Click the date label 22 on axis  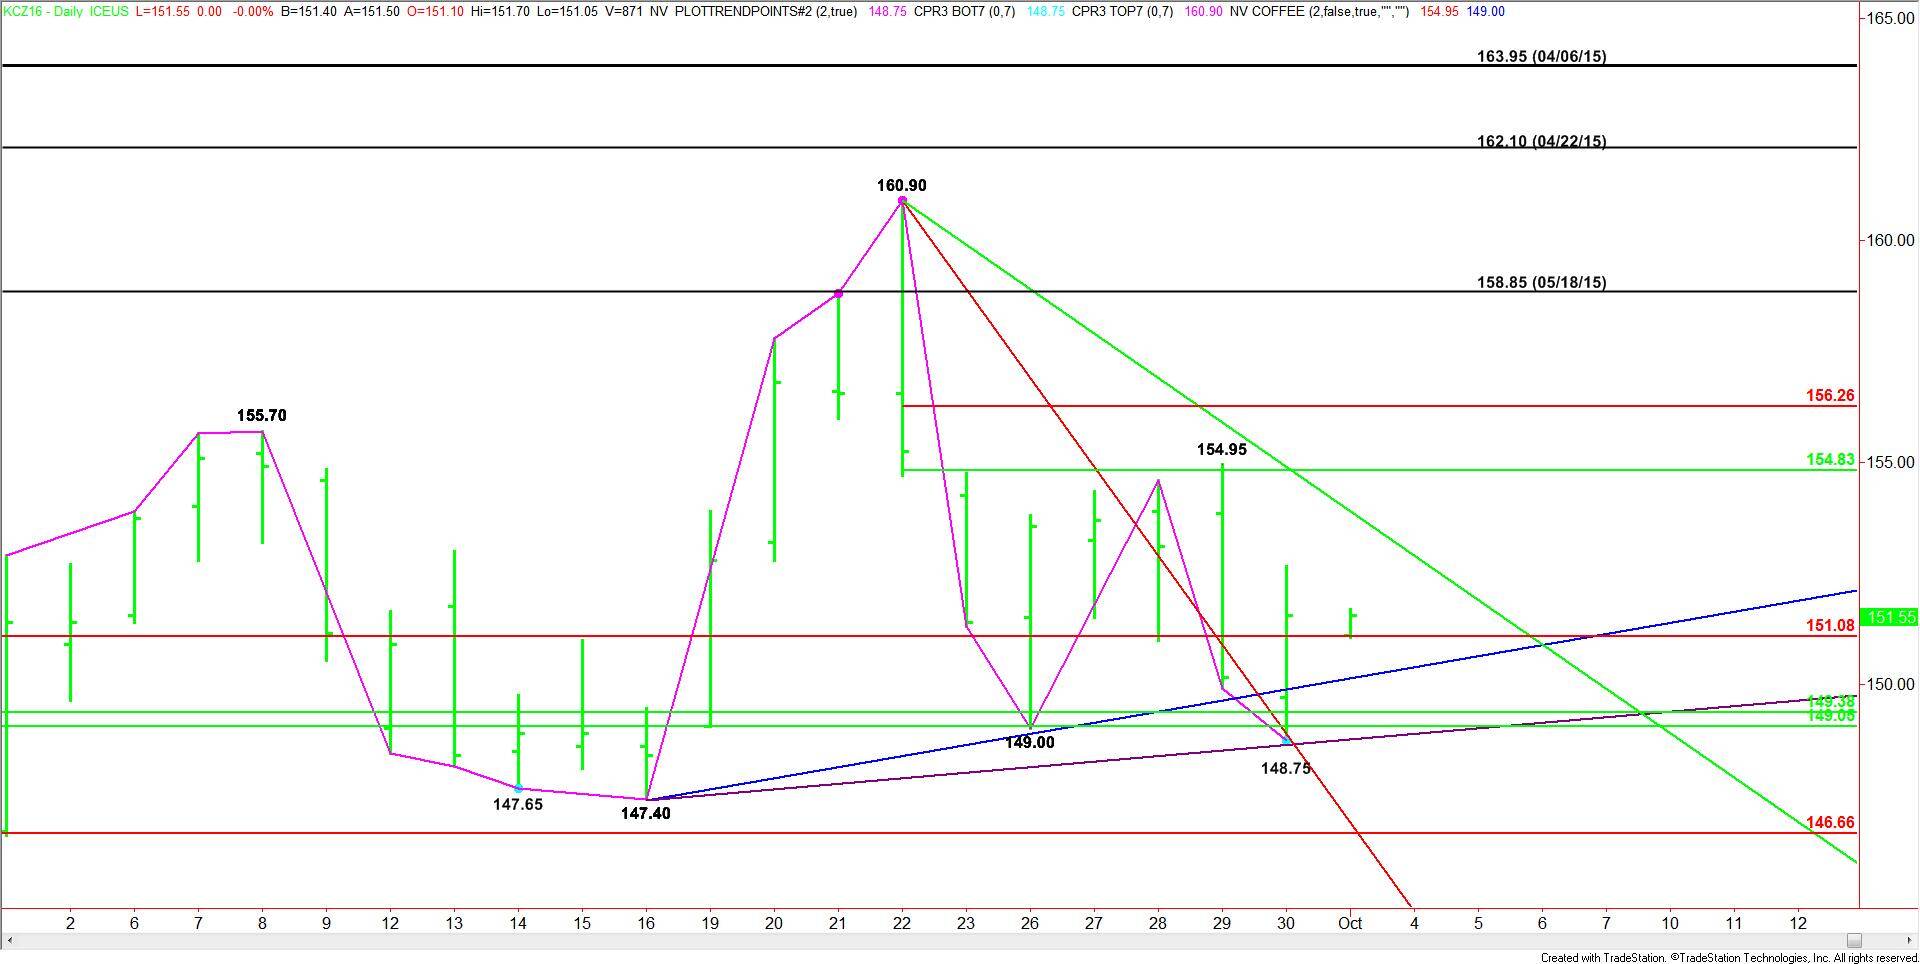[x=902, y=923]
